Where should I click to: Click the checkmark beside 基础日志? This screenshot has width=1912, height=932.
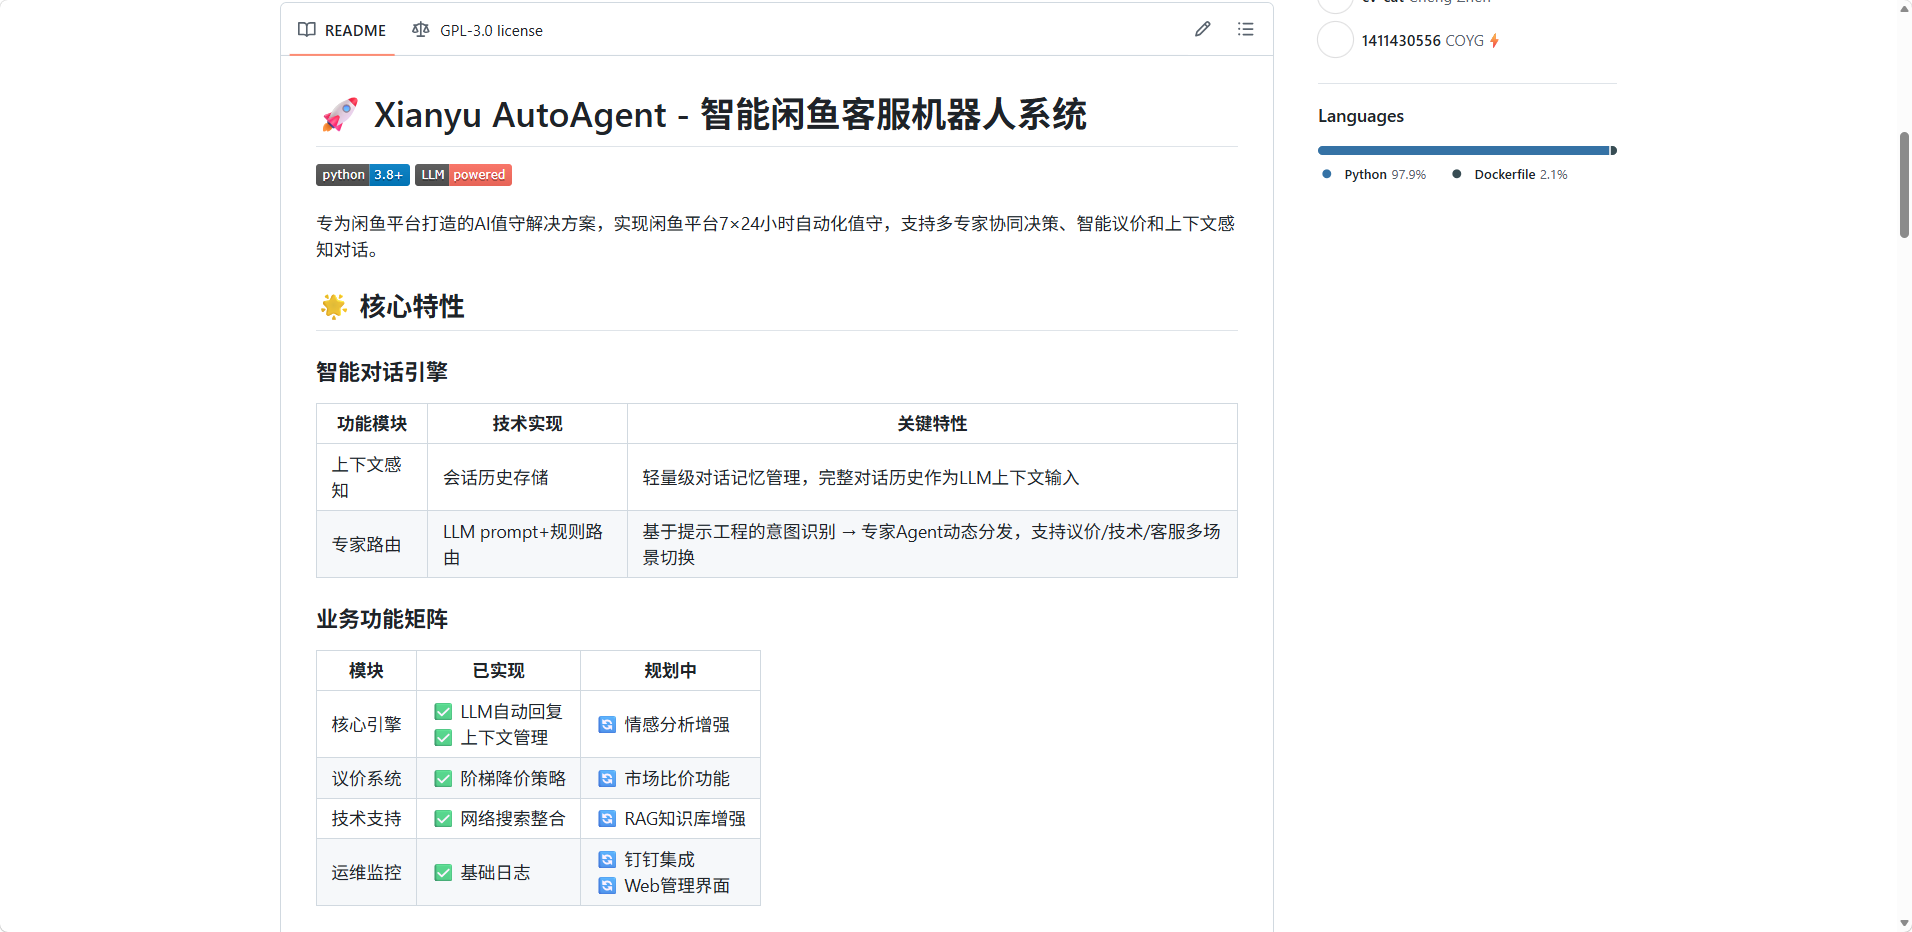pyautogui.click(x=443, y=873)
